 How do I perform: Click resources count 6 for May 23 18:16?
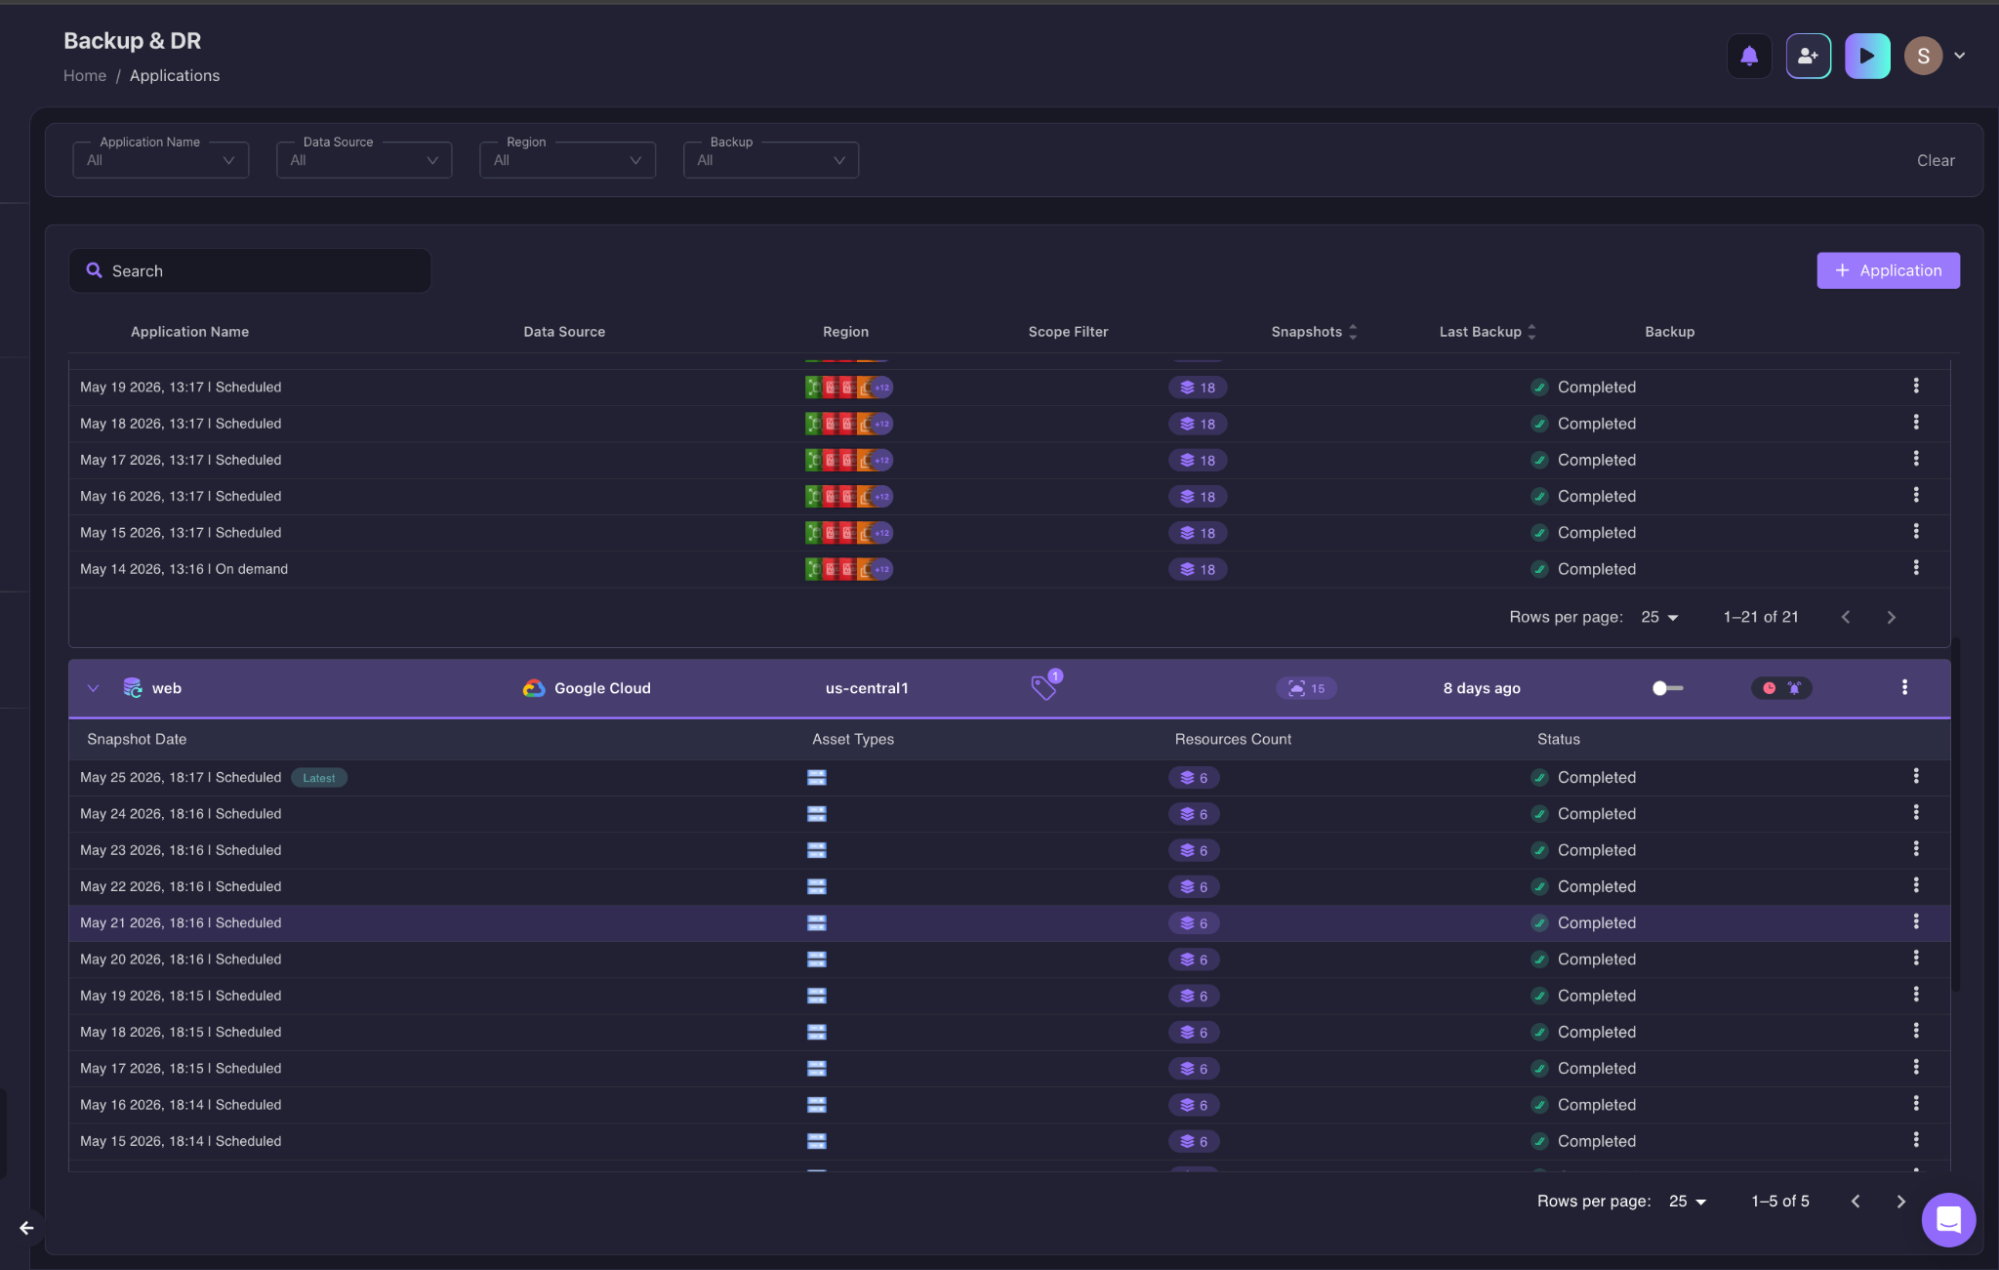(x=1194, y=851)
